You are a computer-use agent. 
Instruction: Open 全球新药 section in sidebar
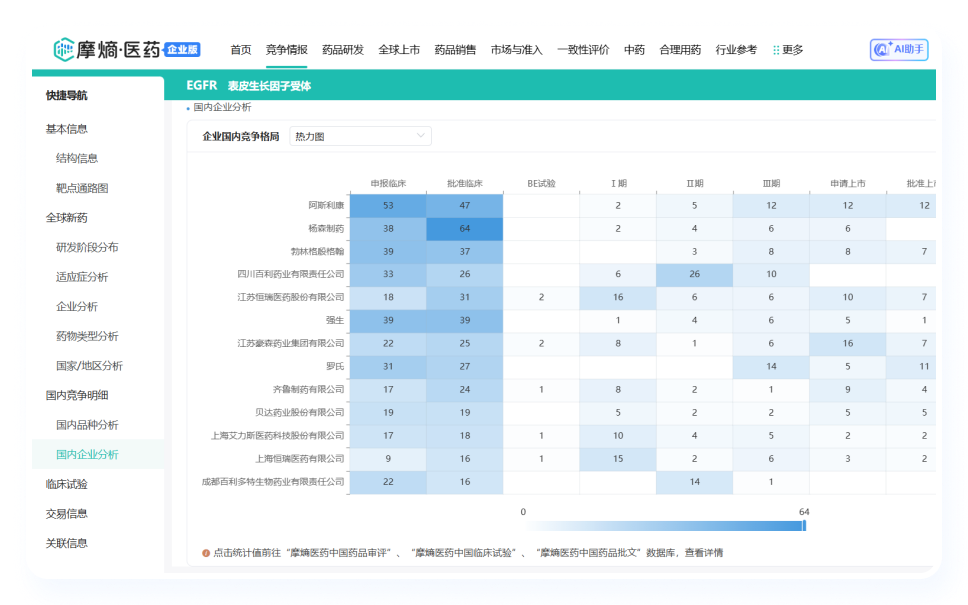(67, 218)
